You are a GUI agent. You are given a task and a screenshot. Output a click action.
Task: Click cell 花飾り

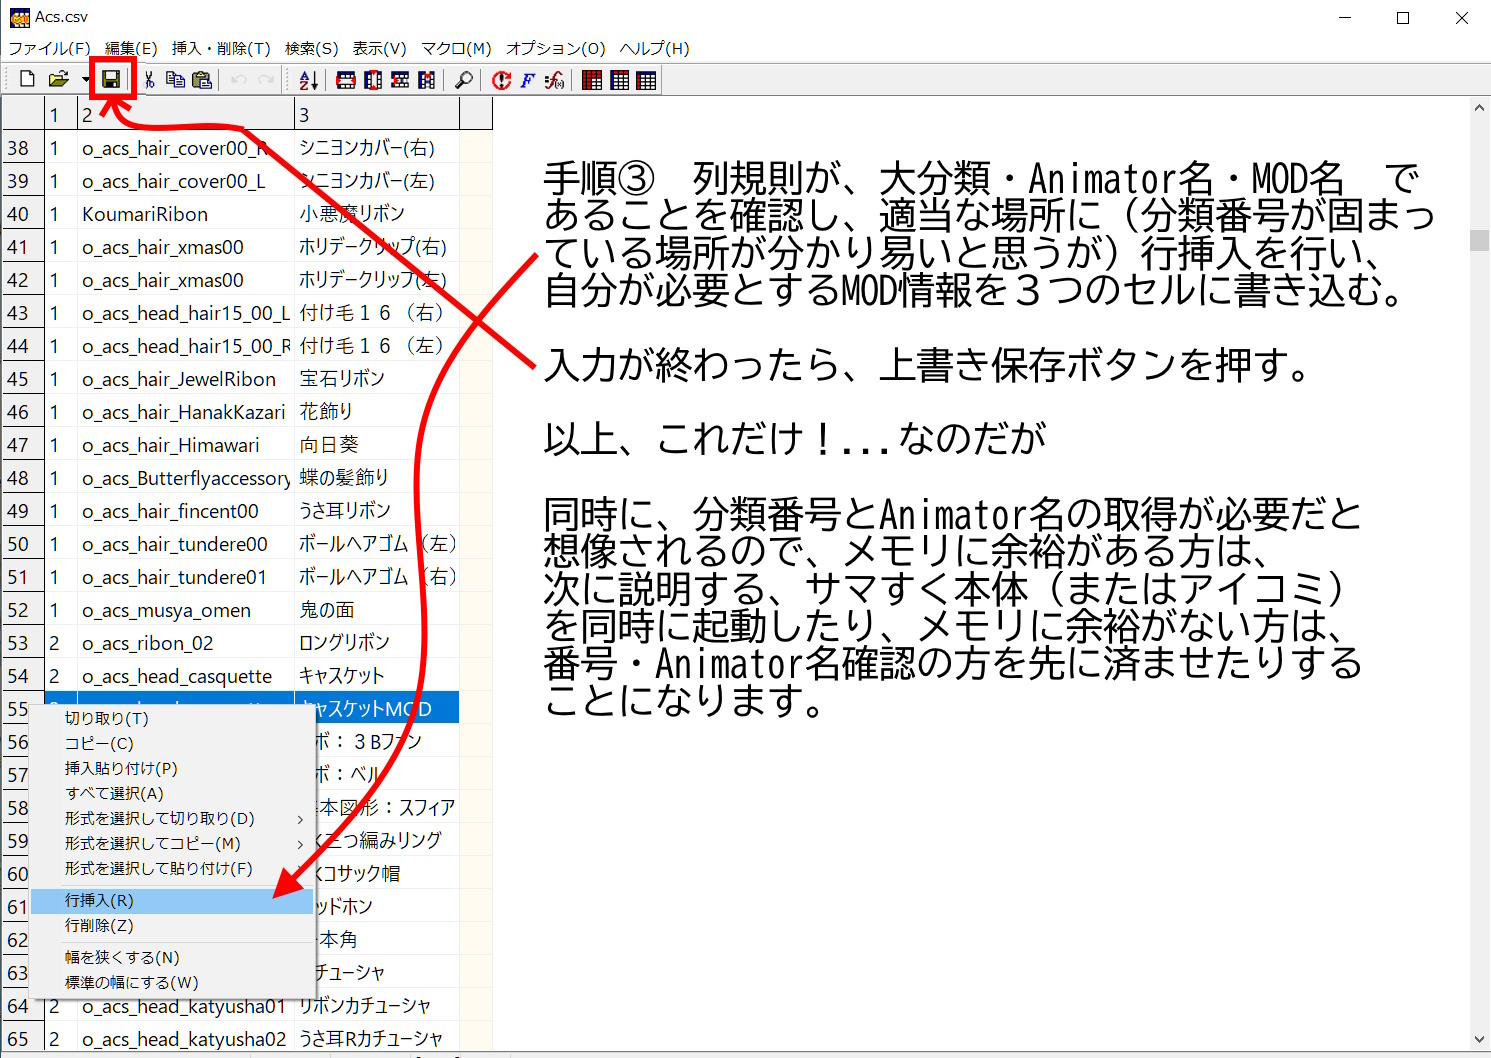pos(377,412)
